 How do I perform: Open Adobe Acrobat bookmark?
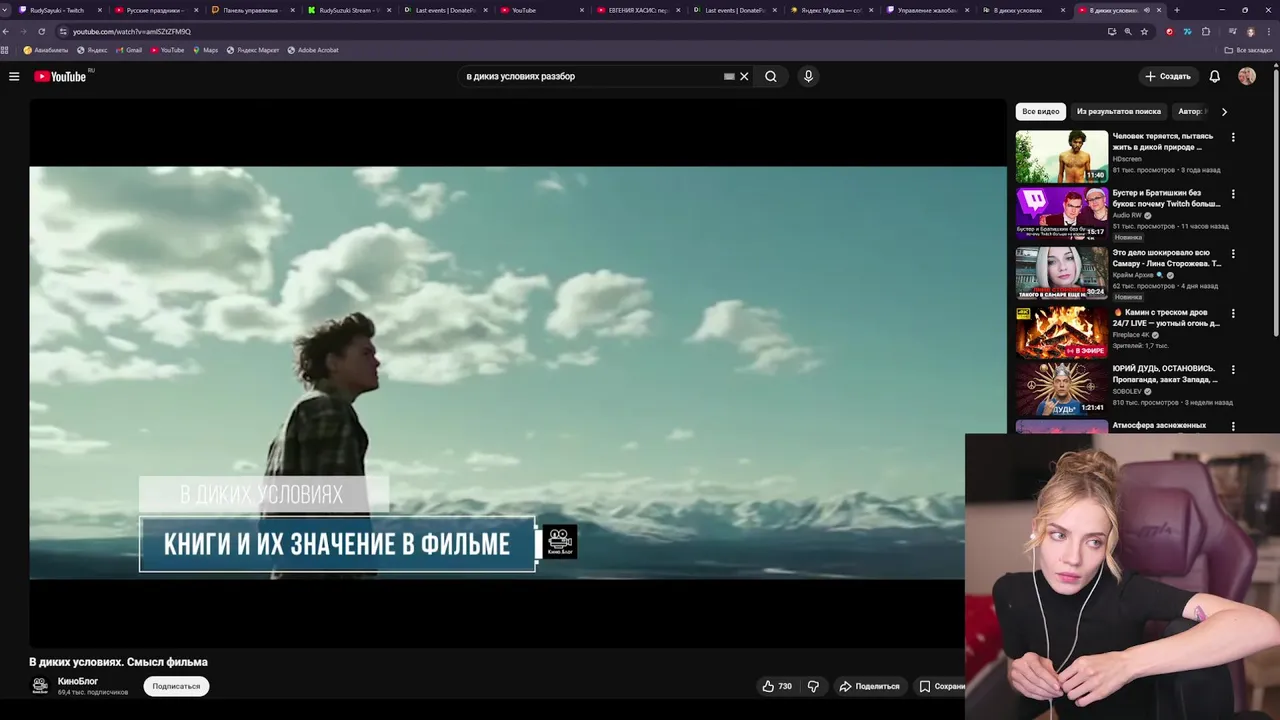point(313,50)
